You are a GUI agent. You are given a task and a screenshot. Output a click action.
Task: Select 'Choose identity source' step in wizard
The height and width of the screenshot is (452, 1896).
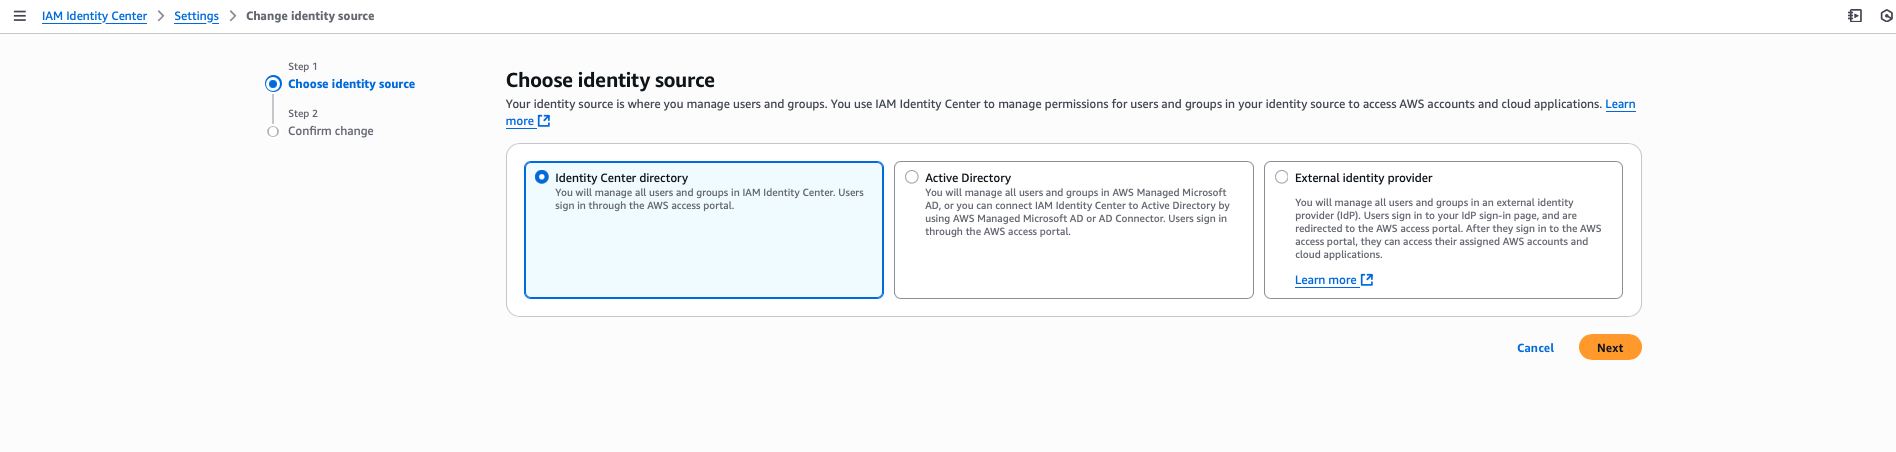(x=351, y=84)
